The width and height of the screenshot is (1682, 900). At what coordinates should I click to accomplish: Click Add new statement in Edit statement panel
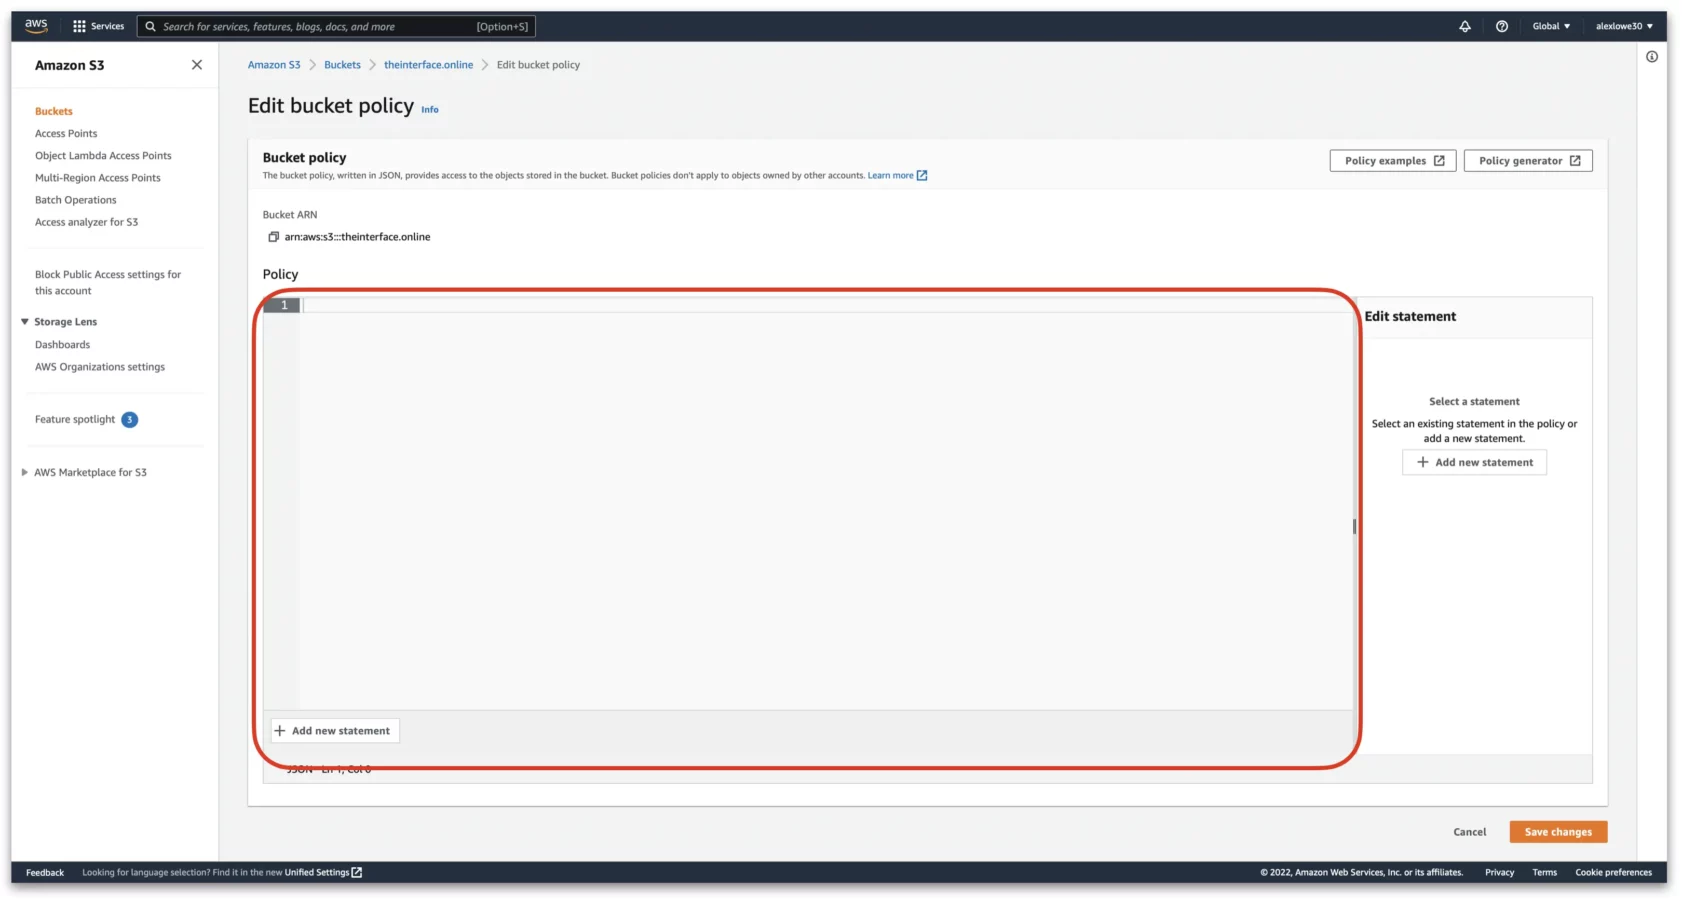coord(1474,462)
